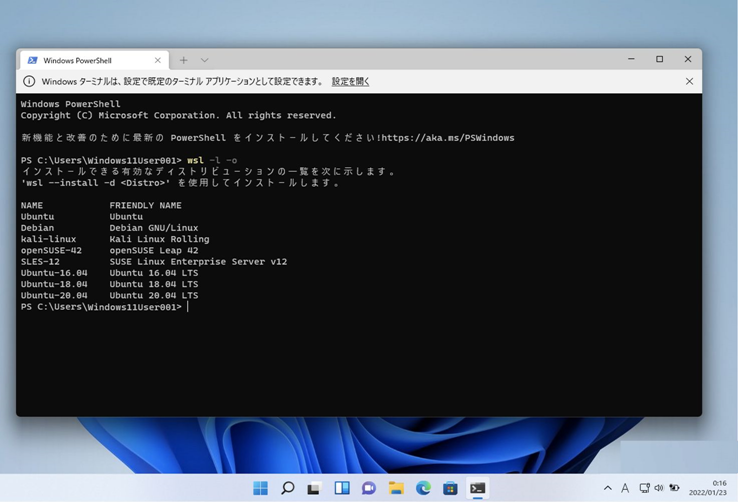
Task: Dismiss the default terminal info bar
Action: (x=689, y=81)
